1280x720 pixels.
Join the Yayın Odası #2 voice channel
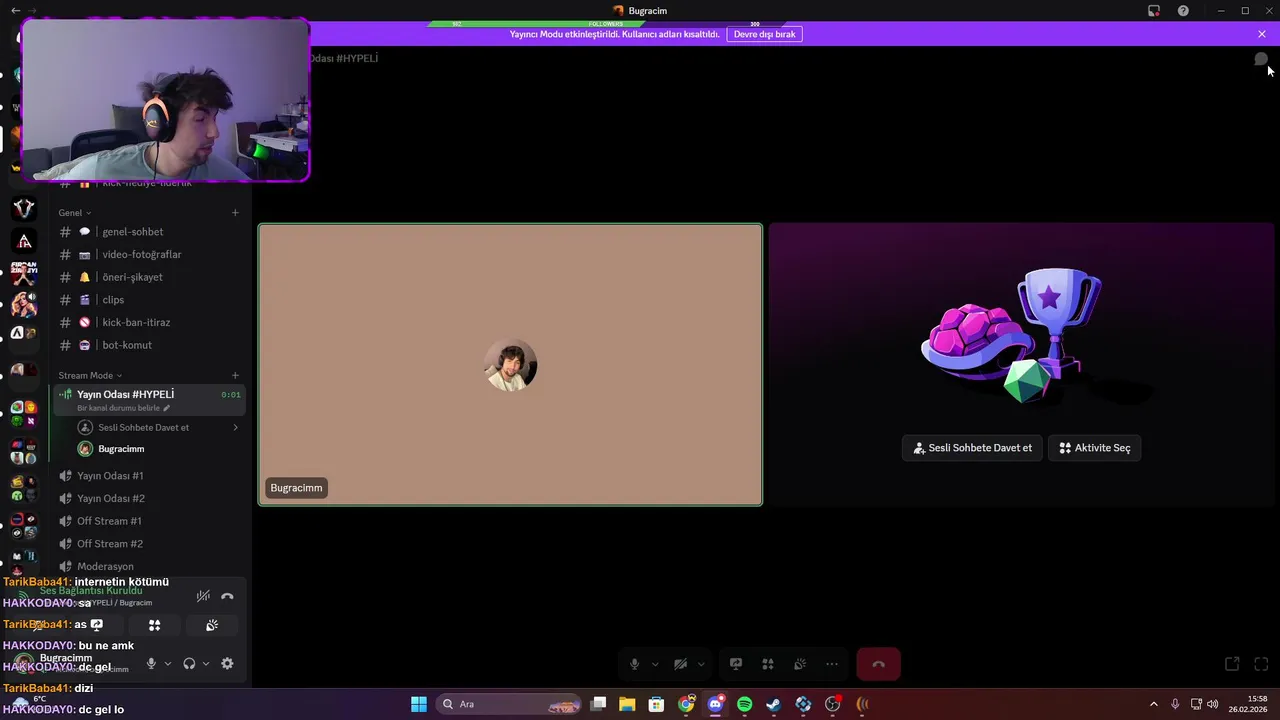click(x=149, y=498)
